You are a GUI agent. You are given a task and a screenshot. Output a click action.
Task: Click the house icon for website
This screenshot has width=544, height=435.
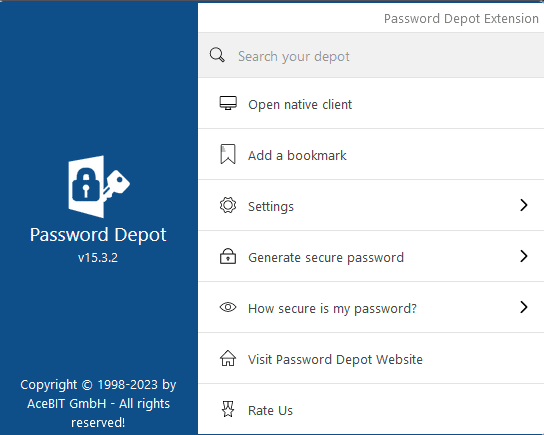tap(228, 358)
